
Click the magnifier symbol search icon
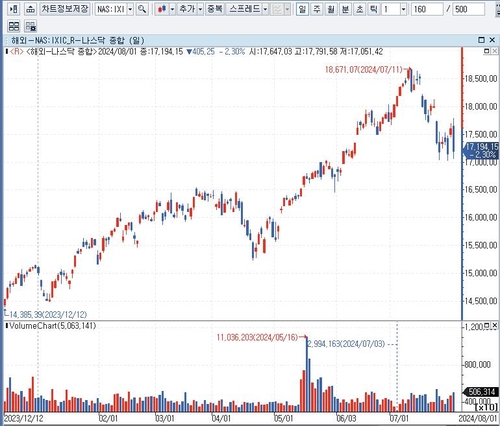coord(142,9)
